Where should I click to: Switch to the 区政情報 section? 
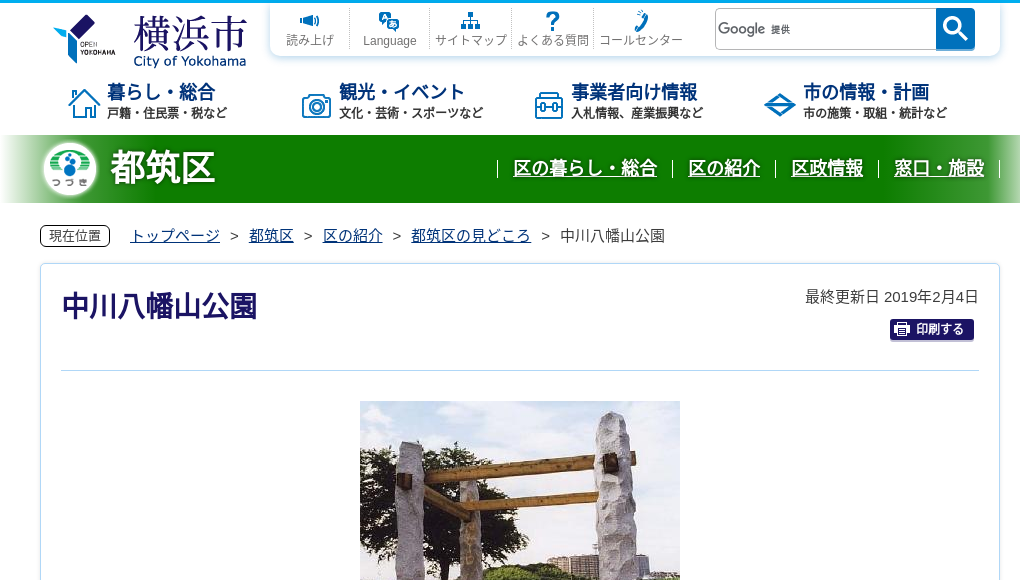tap(827, 169)
